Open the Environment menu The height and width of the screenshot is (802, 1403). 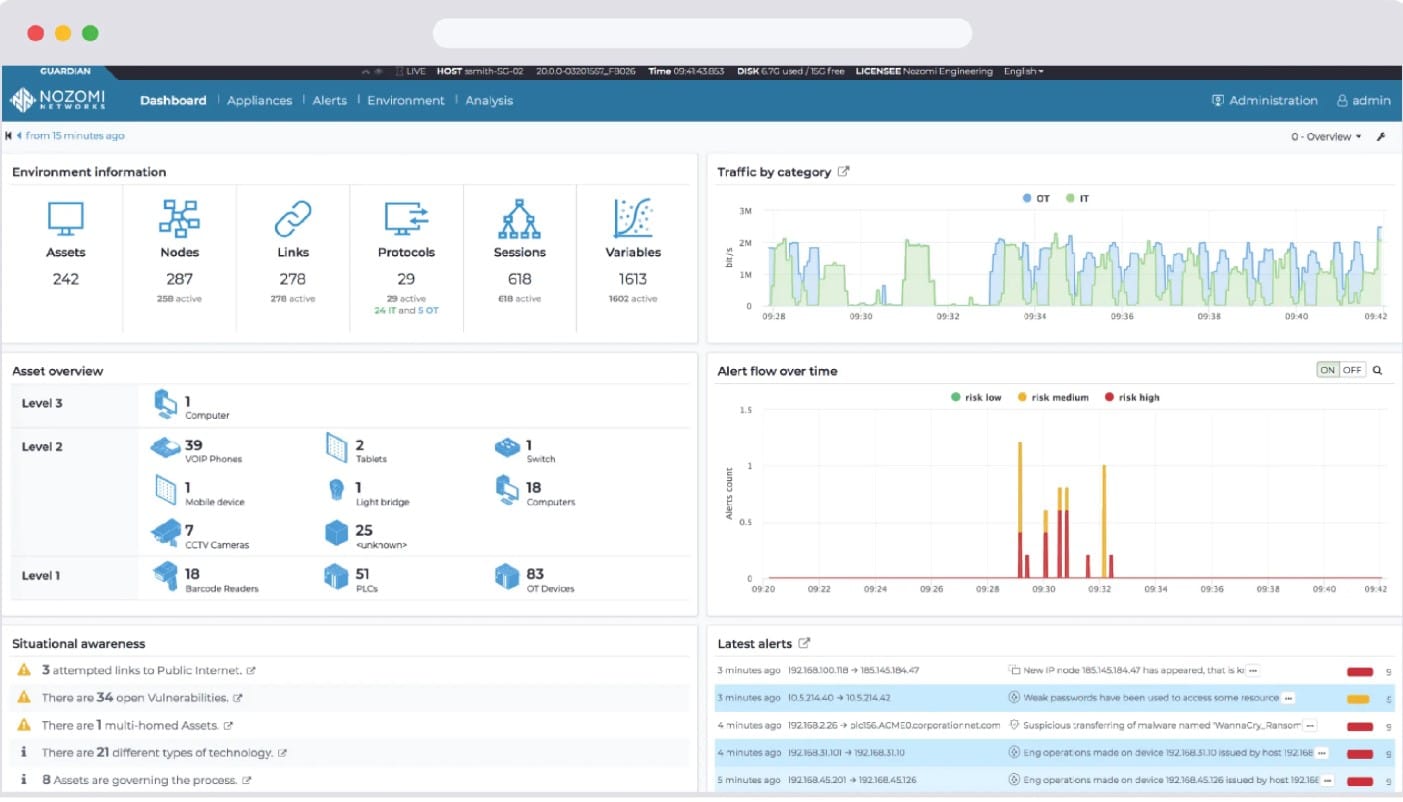pos(406,100)
